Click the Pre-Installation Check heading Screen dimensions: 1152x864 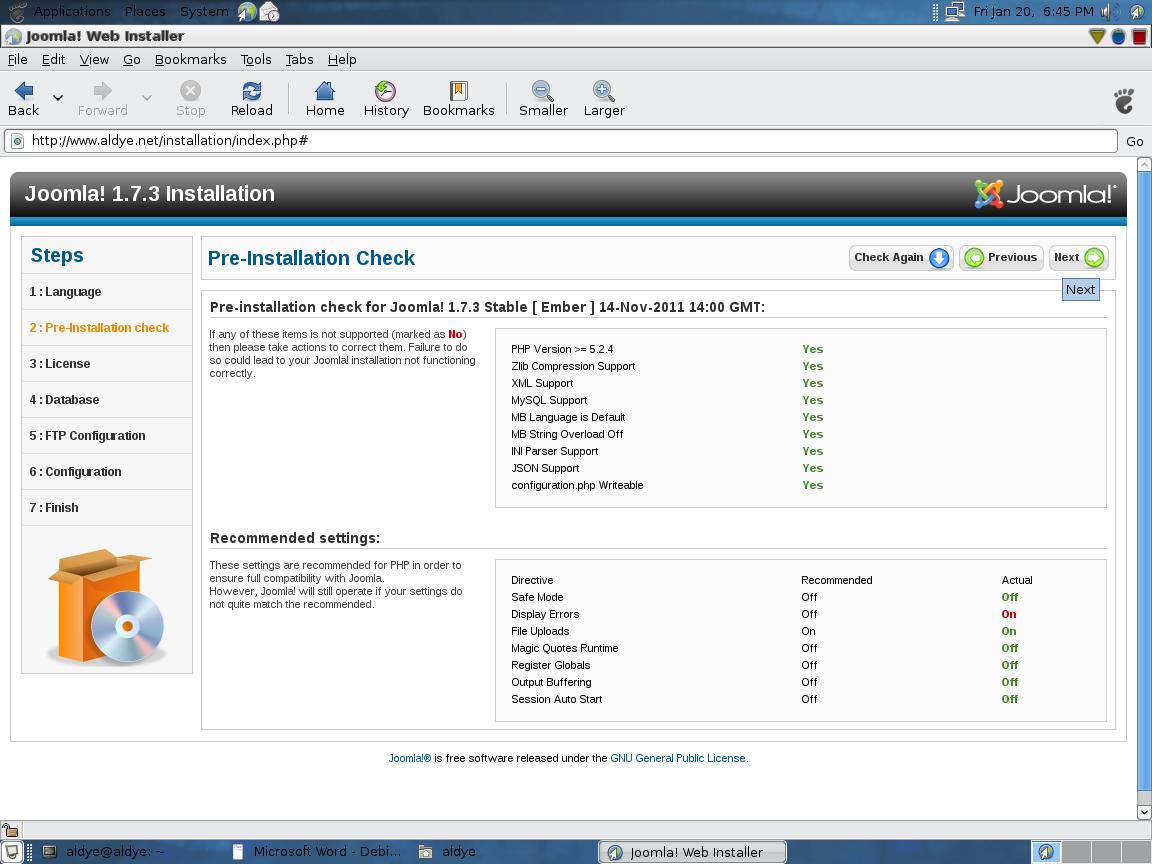tap(311, 258)
